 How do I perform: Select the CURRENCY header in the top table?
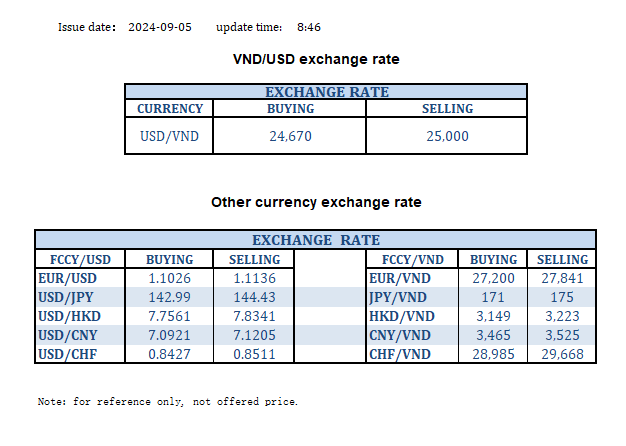(x=170, y=109)
